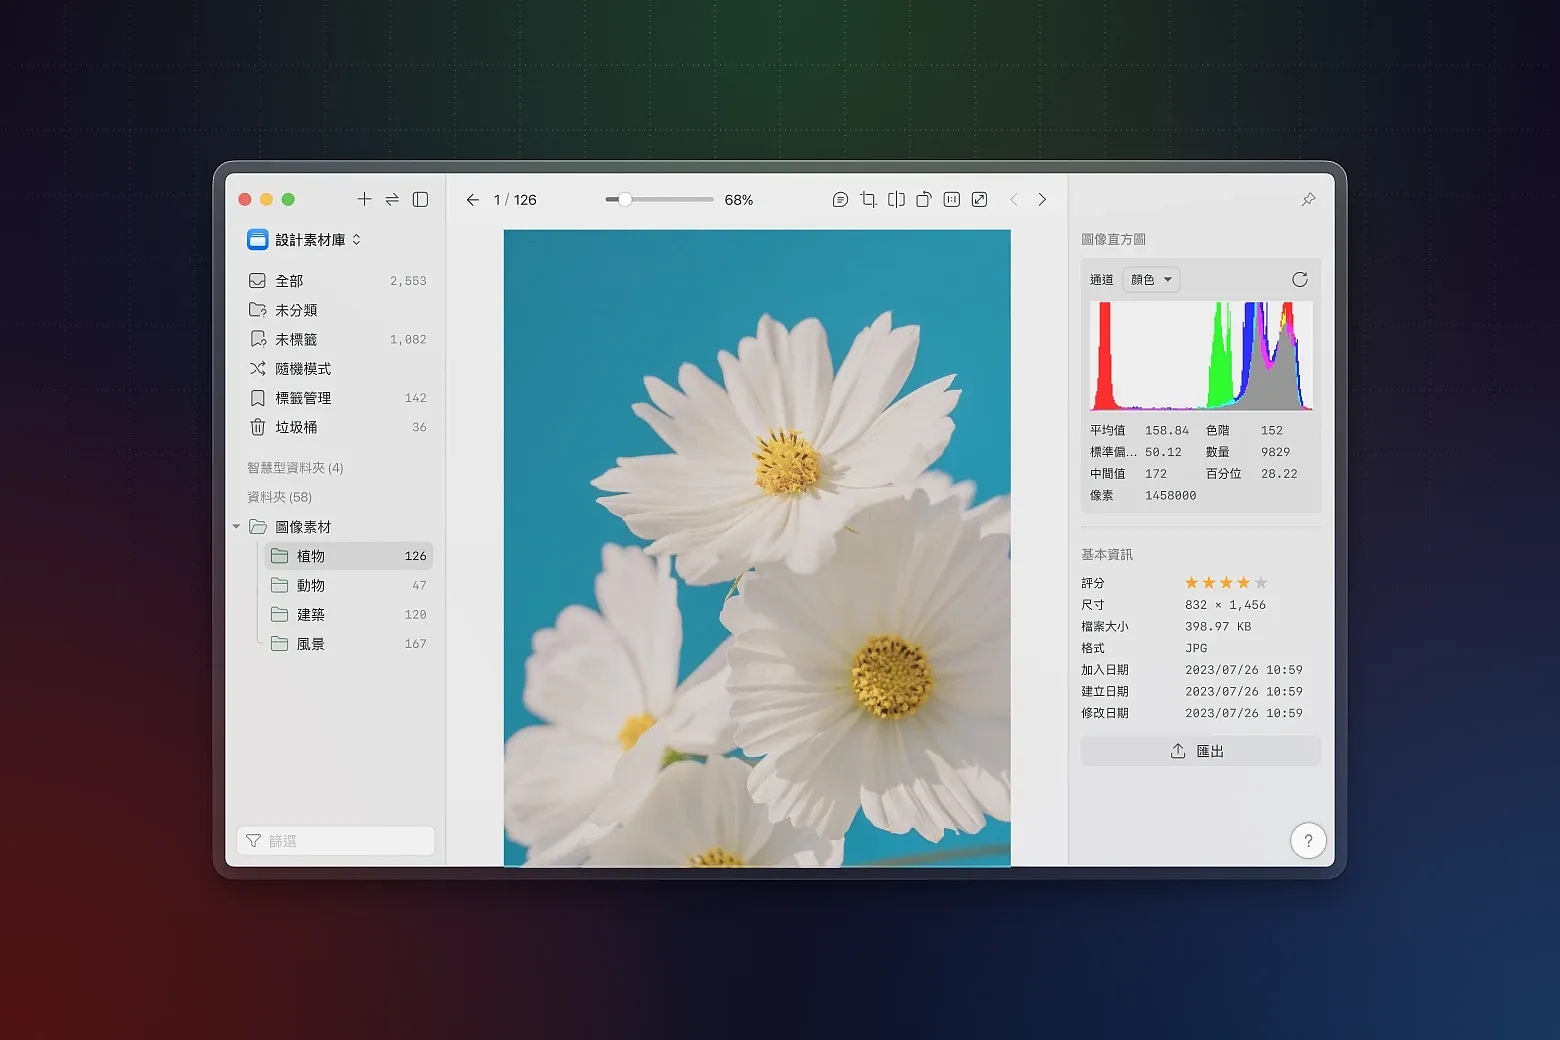Click the plus icon to add items
This screenshot has height=1040, width=1560.
[x=364, y=199]
